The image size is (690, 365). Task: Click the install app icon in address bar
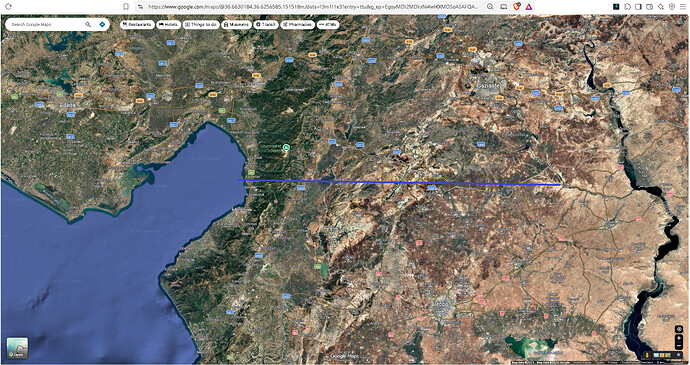[503, 7]
